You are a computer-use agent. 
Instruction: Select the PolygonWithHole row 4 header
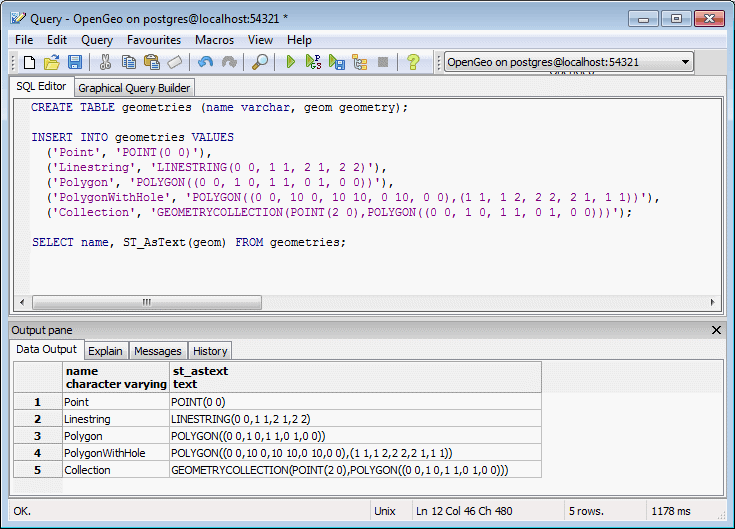coord(37,453)
